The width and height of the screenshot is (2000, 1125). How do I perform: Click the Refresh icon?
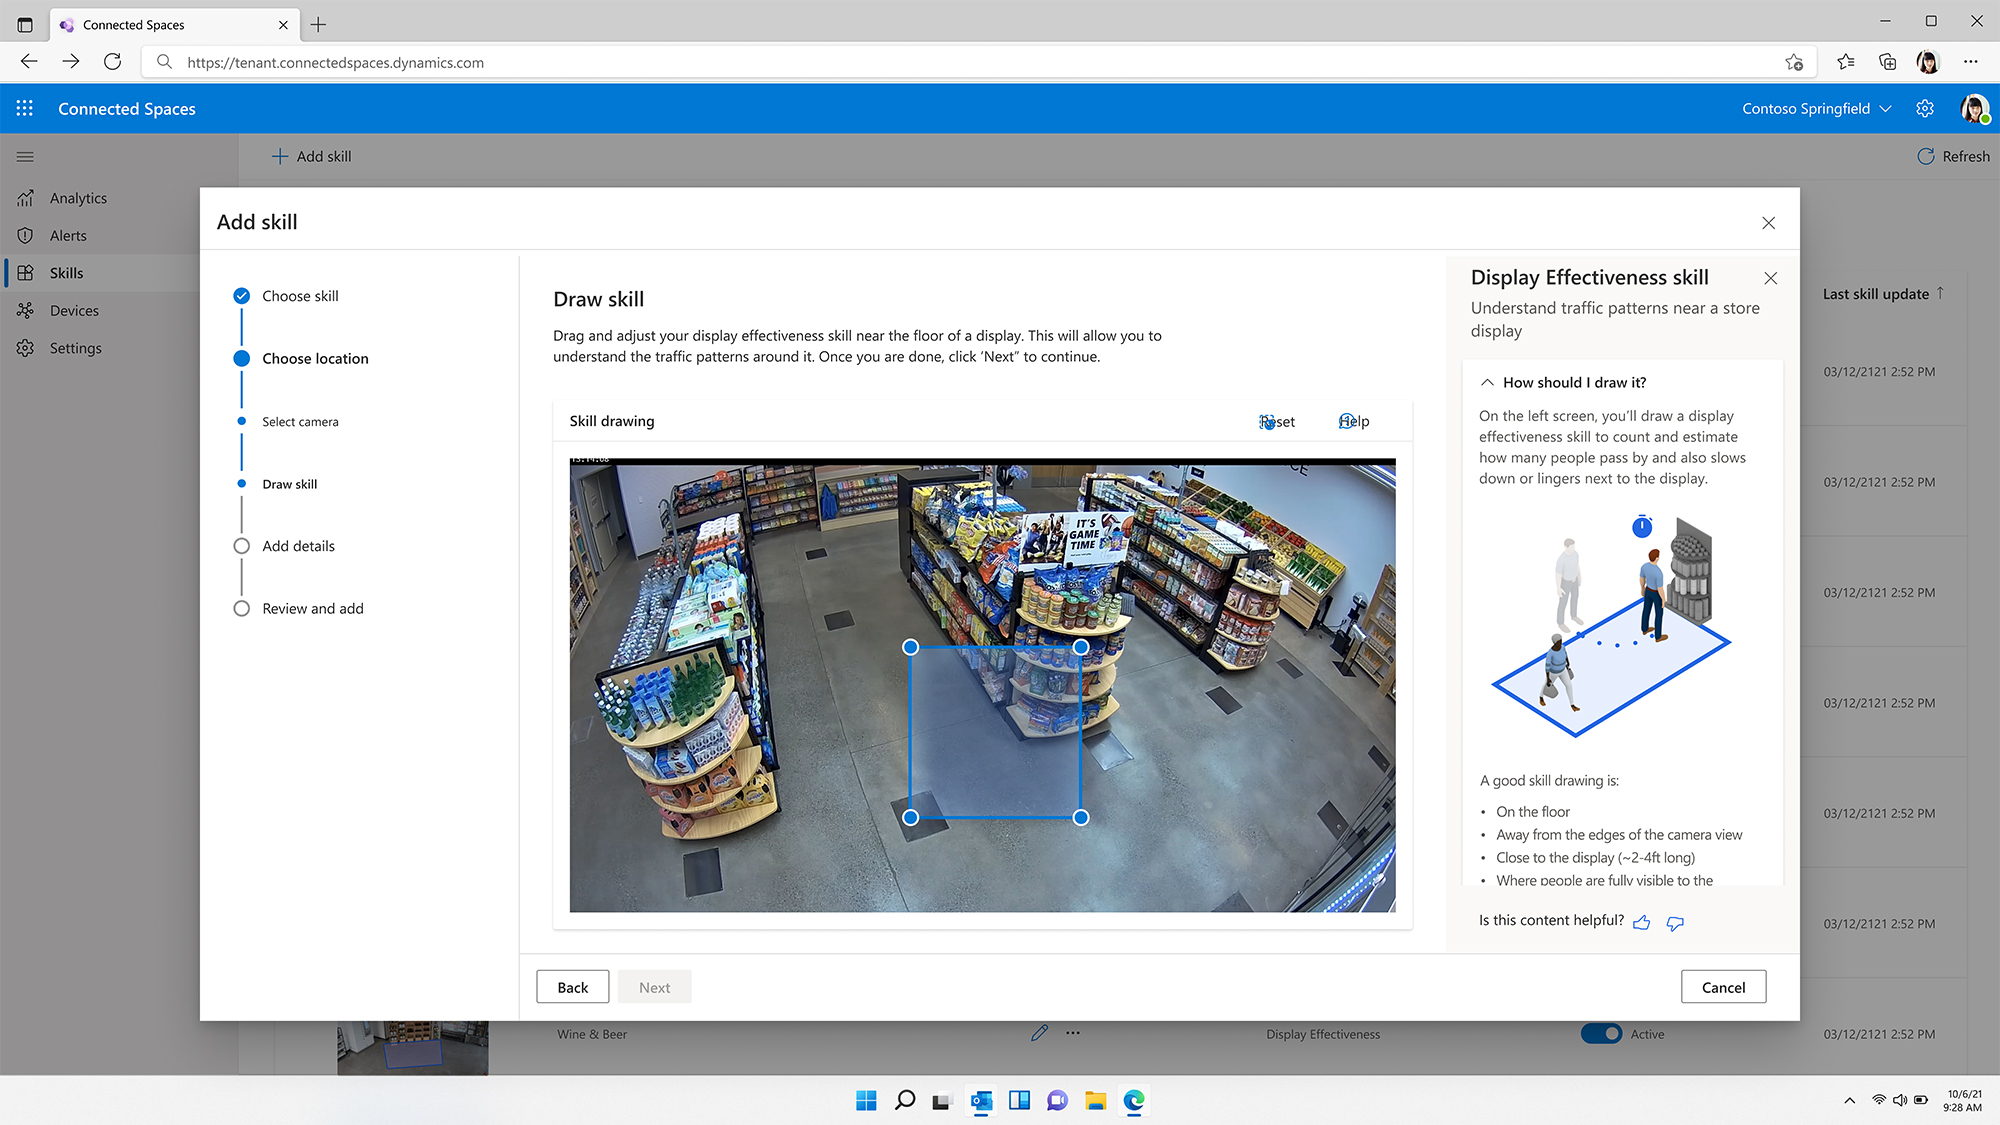pos(1925,156)
